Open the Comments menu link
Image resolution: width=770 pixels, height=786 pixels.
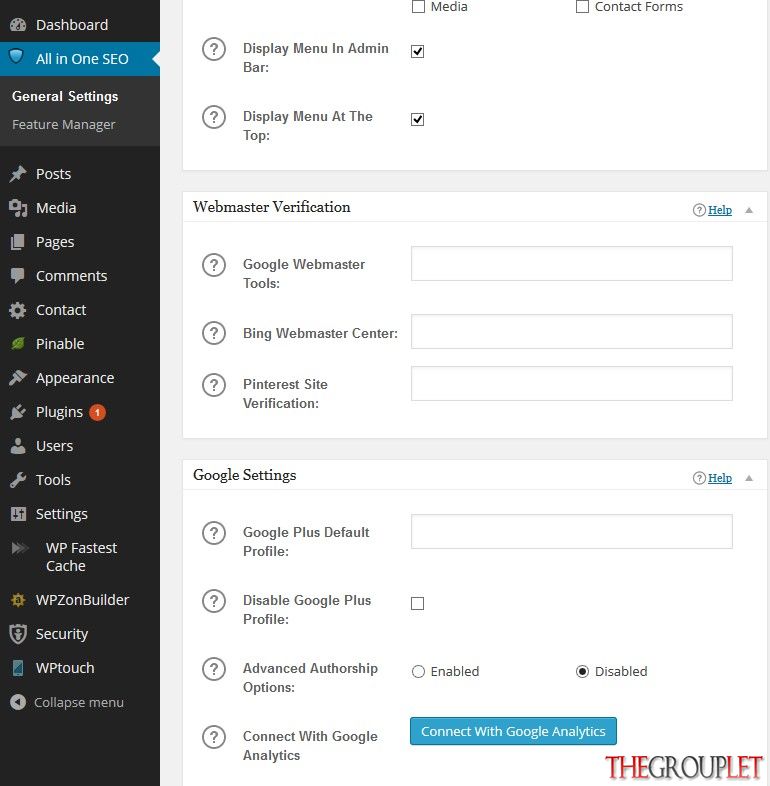(x=72, y=276)
